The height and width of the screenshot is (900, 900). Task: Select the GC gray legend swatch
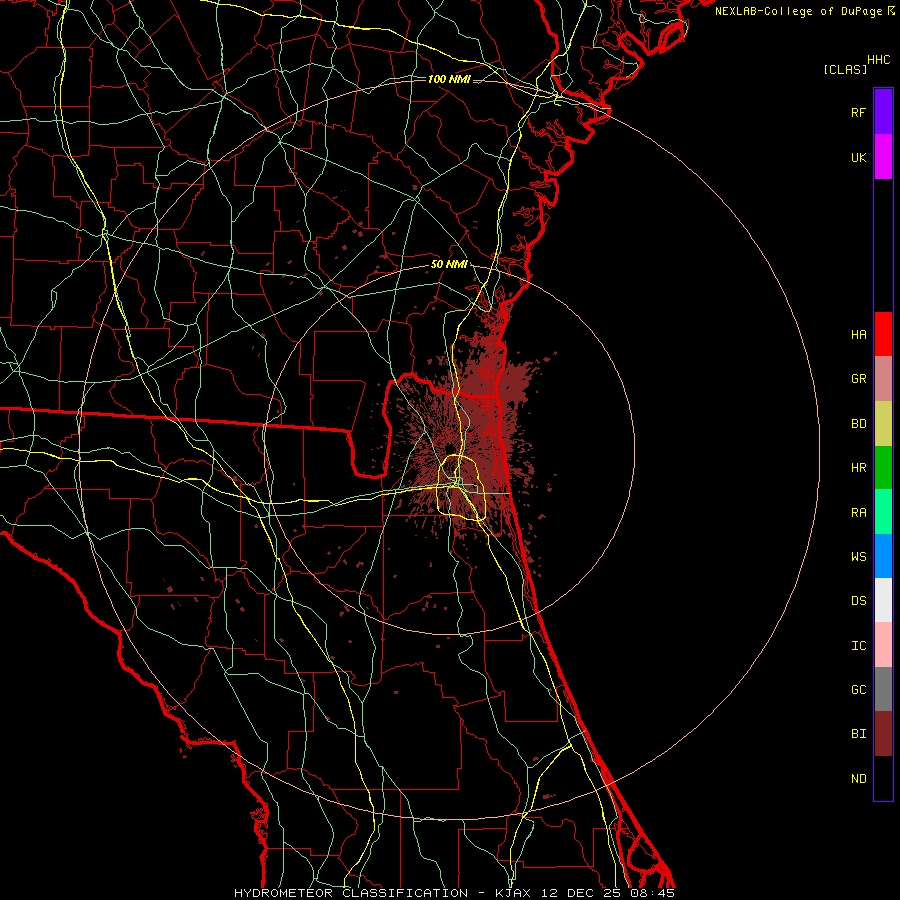883,689
